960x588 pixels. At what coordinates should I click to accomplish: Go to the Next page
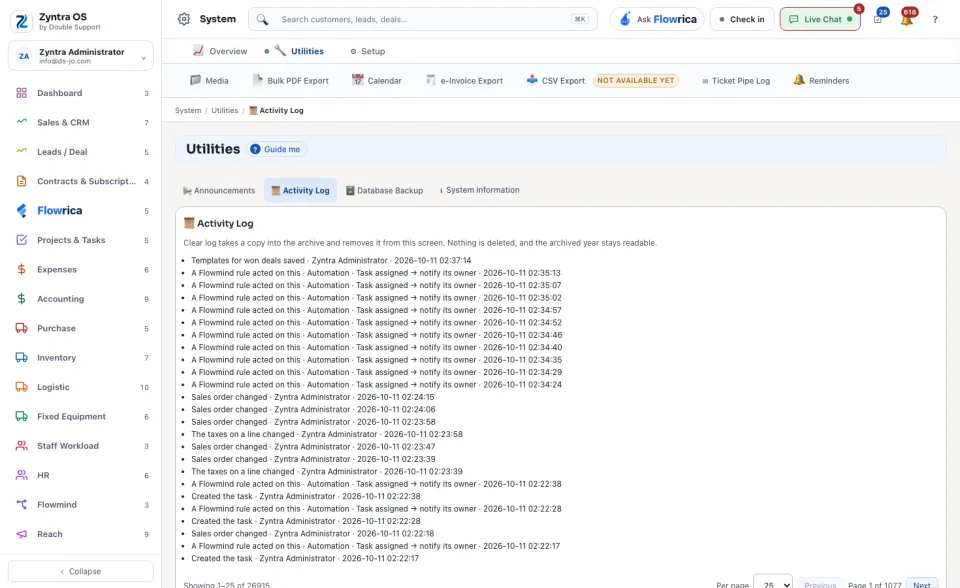pos(921,584)
